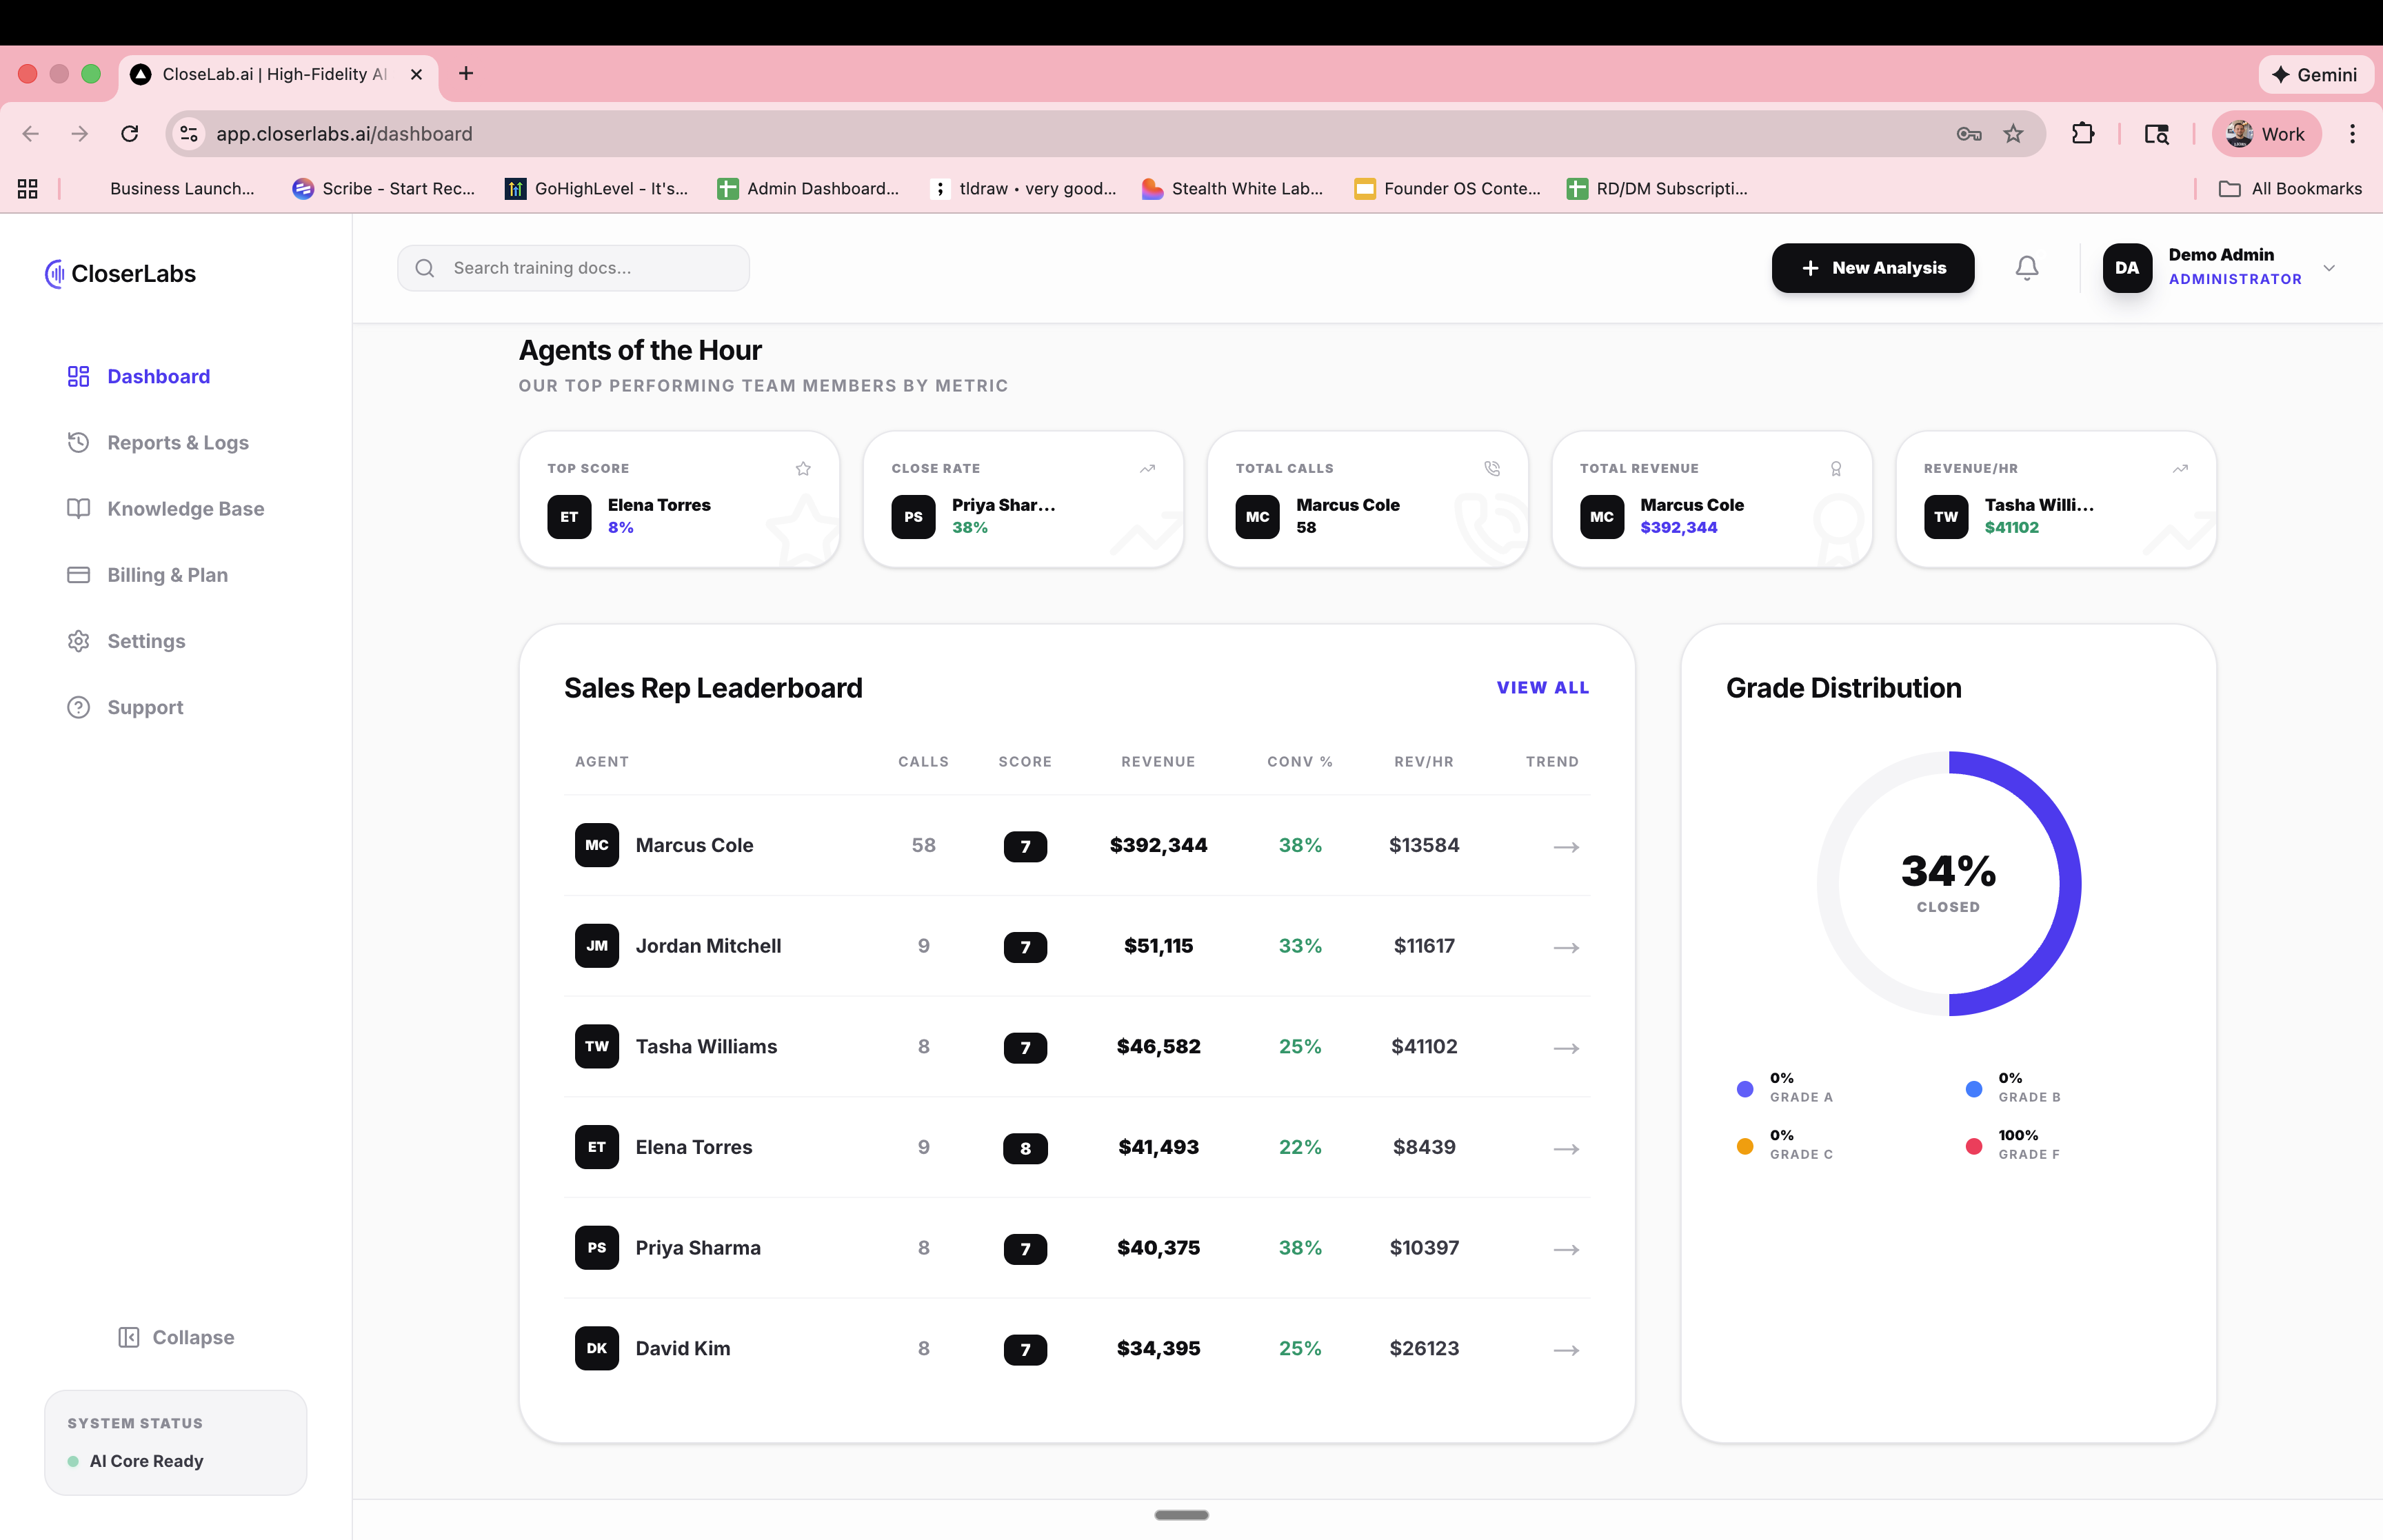Select Dashboard in the navigation menu
The image size is (2383, 1540).
pyautogui.click(x=158, y=376)
